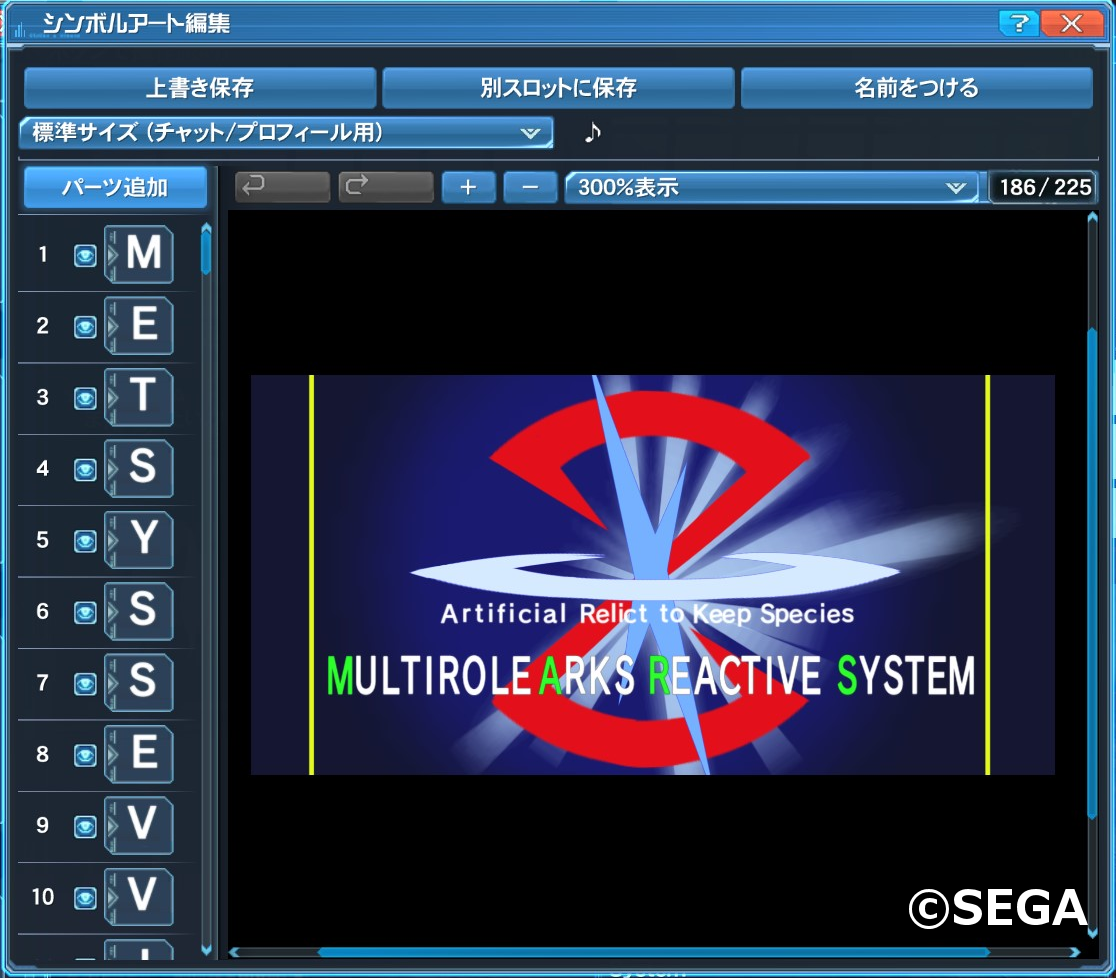Click 別スロットに保存 to save to another slot
Image resolution: width=1116 pixels, height=978 pixels.
(x=558, y=88)
